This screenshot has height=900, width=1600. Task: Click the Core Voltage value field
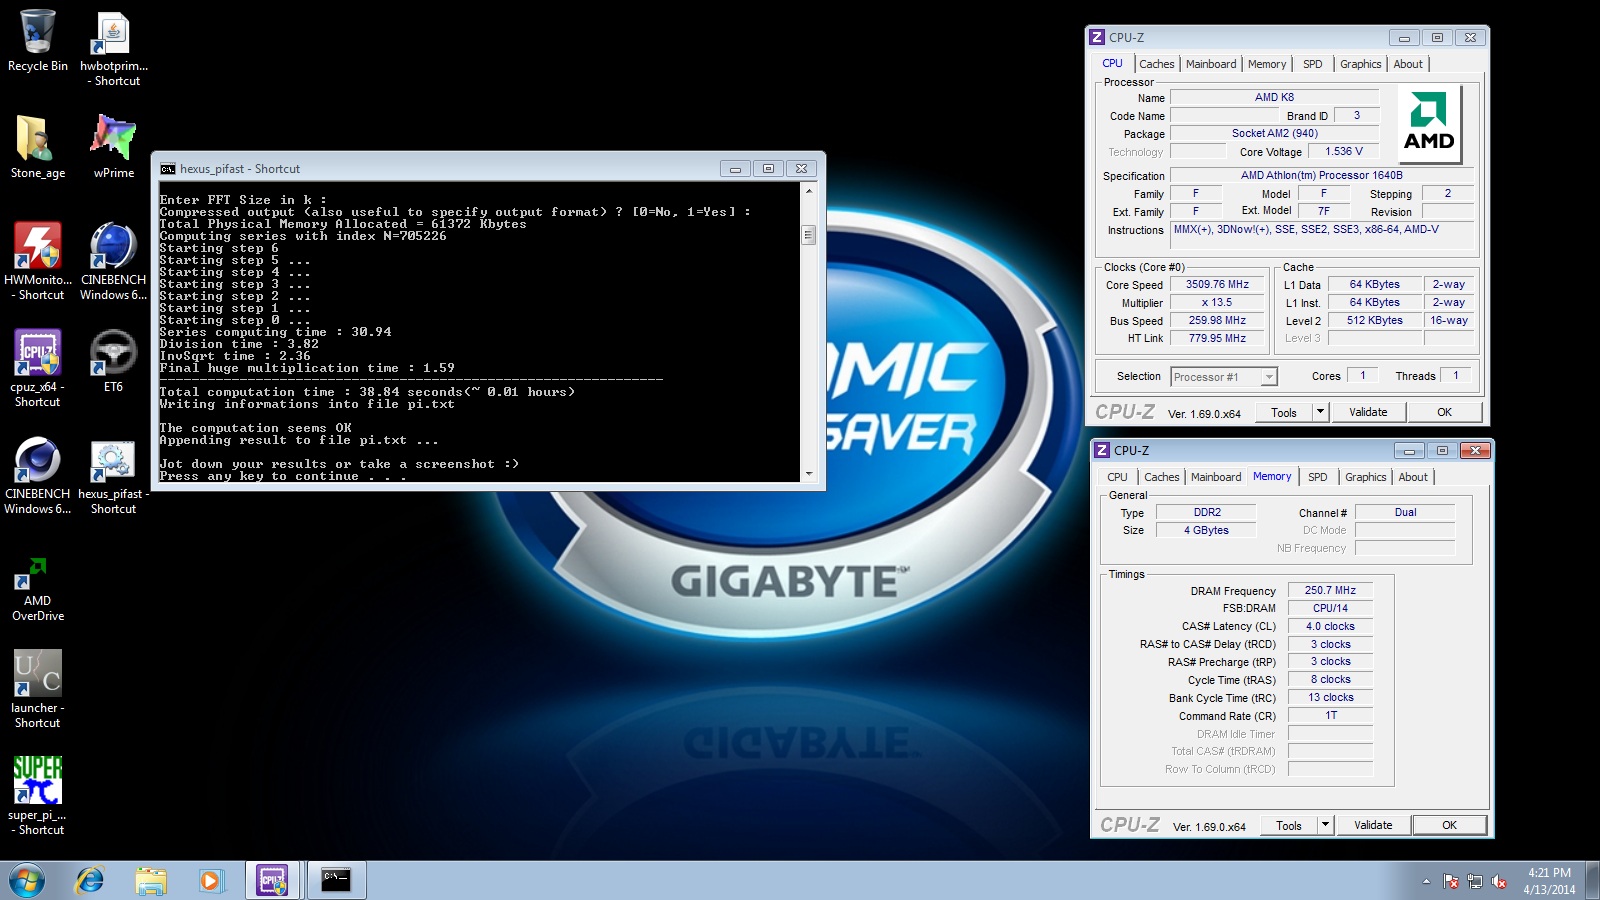tap(1343, 152)
